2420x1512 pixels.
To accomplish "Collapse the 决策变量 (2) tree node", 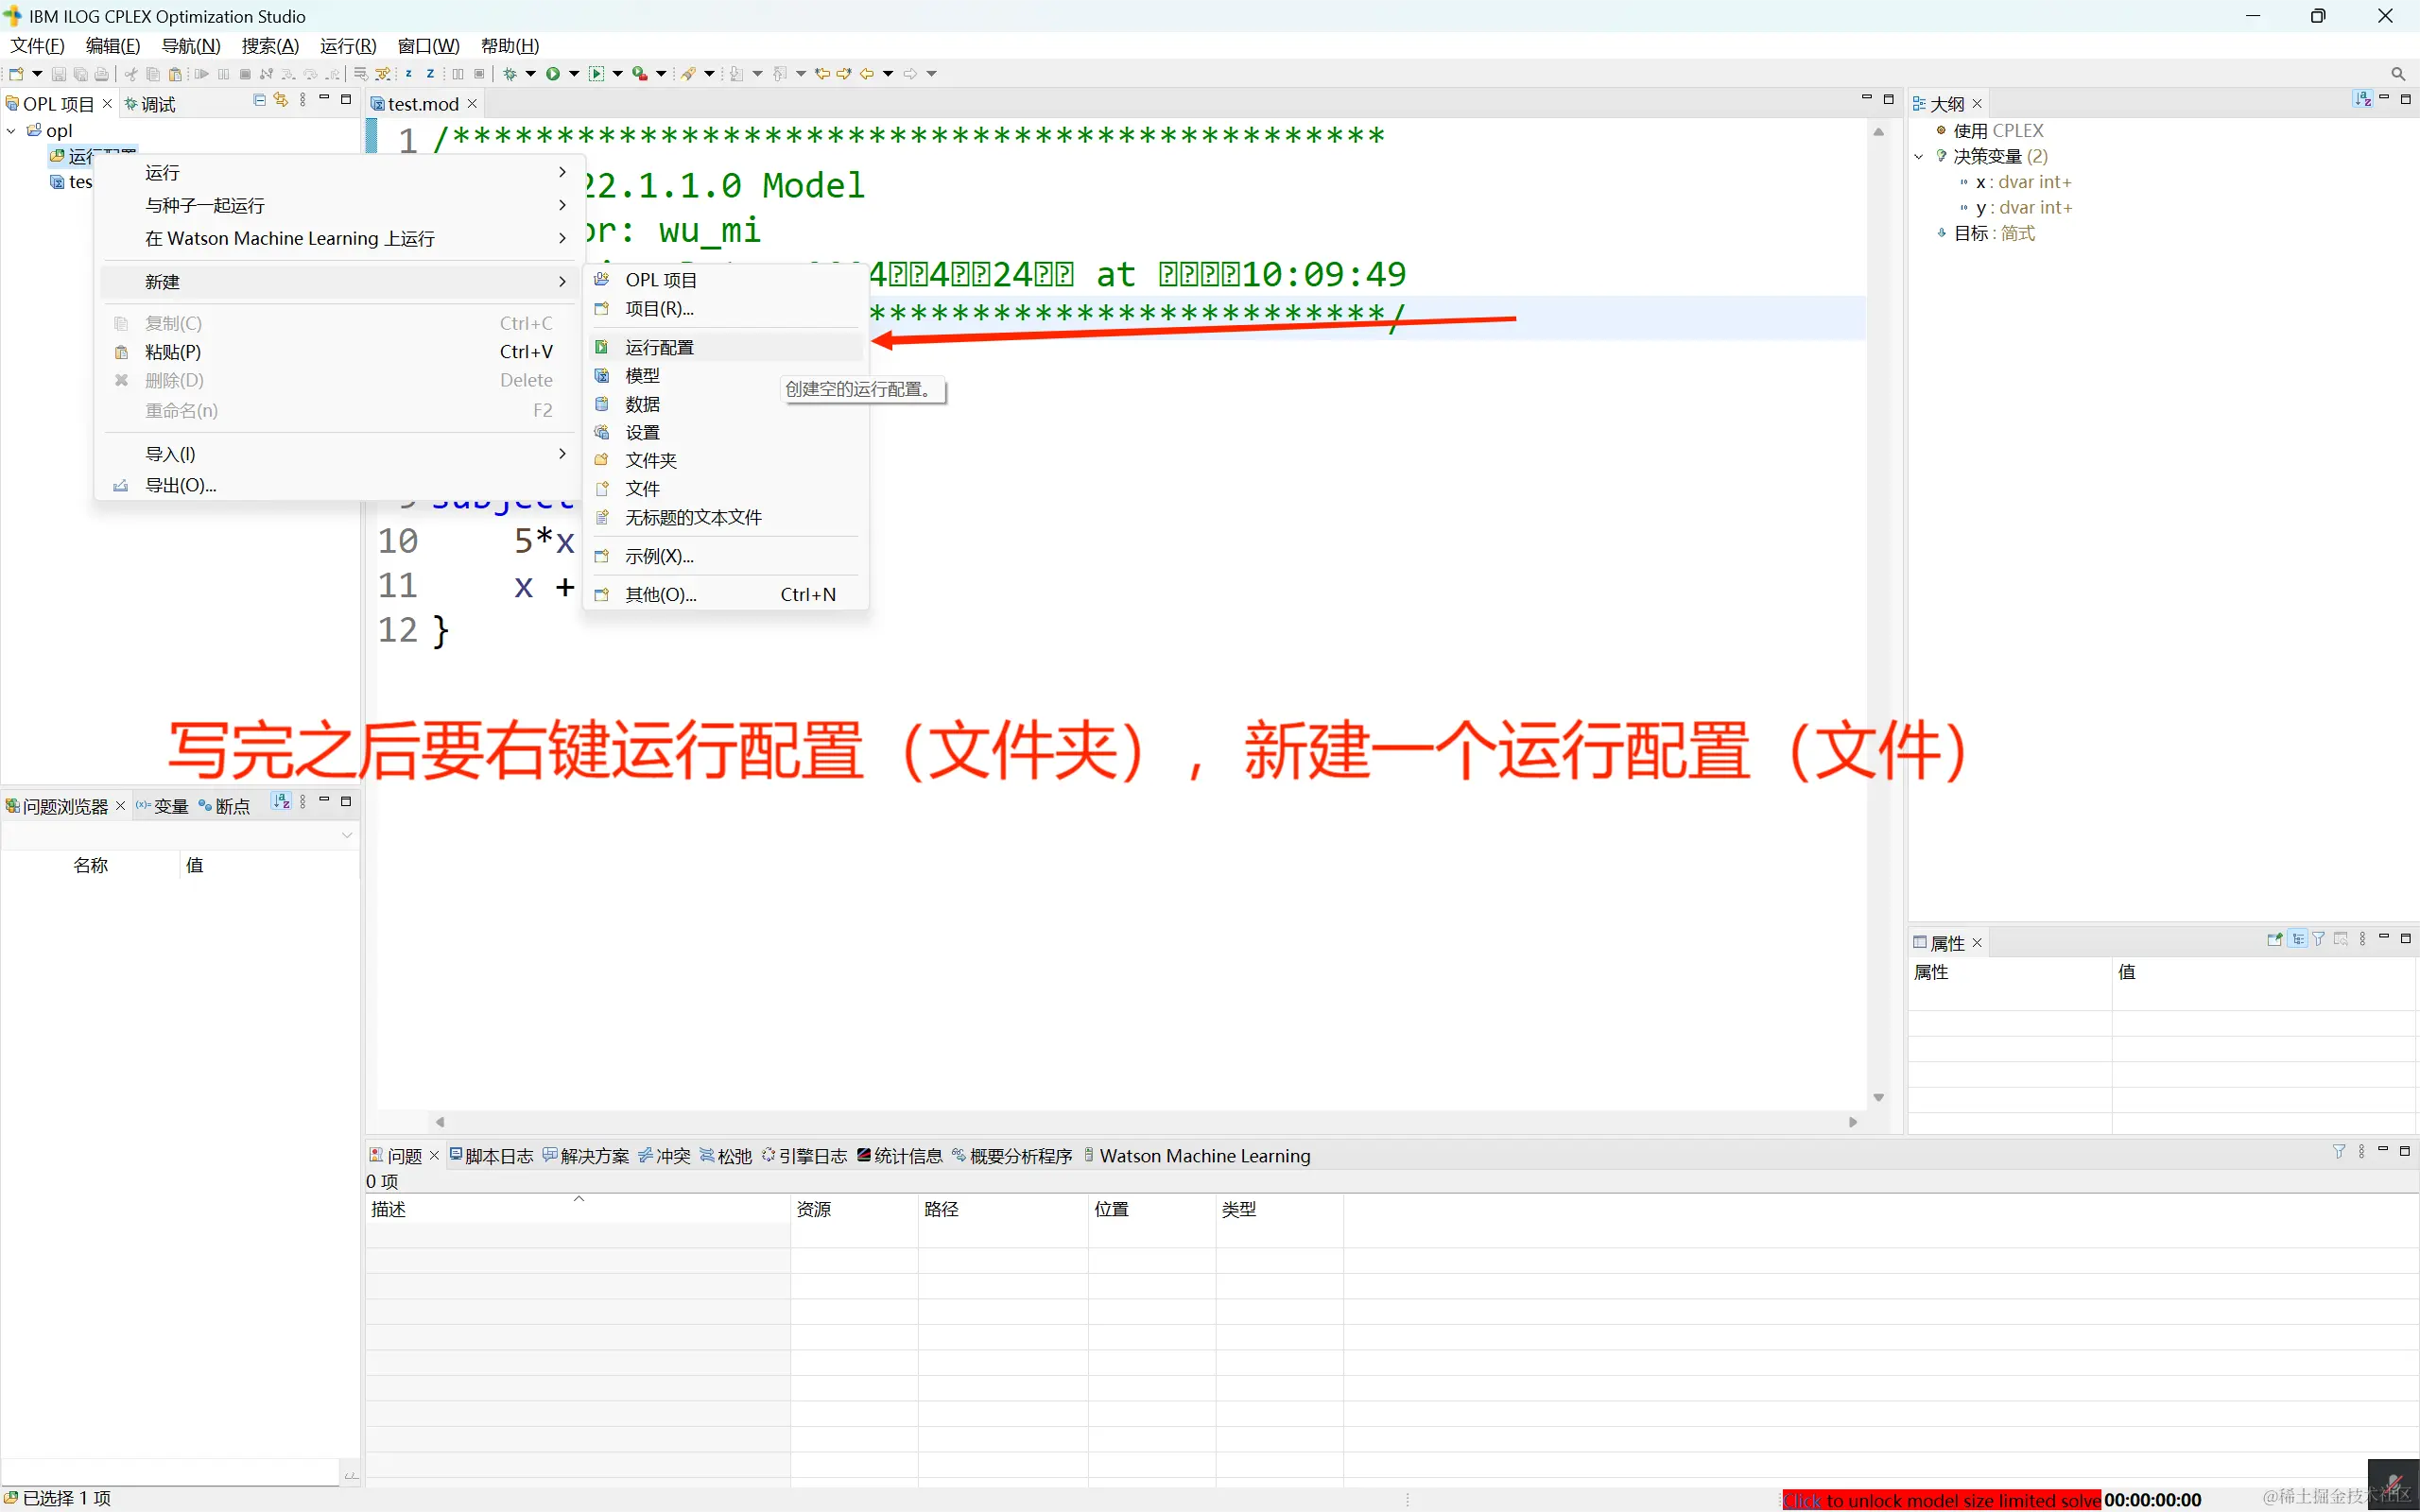I will coord(1919,156).
